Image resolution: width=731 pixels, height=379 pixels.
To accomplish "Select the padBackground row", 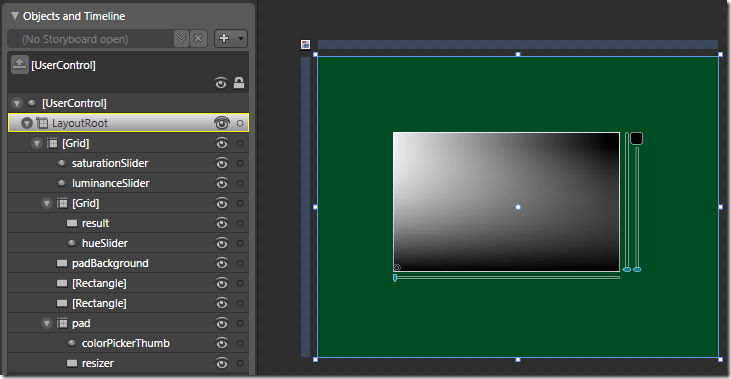I will point(128,263).
